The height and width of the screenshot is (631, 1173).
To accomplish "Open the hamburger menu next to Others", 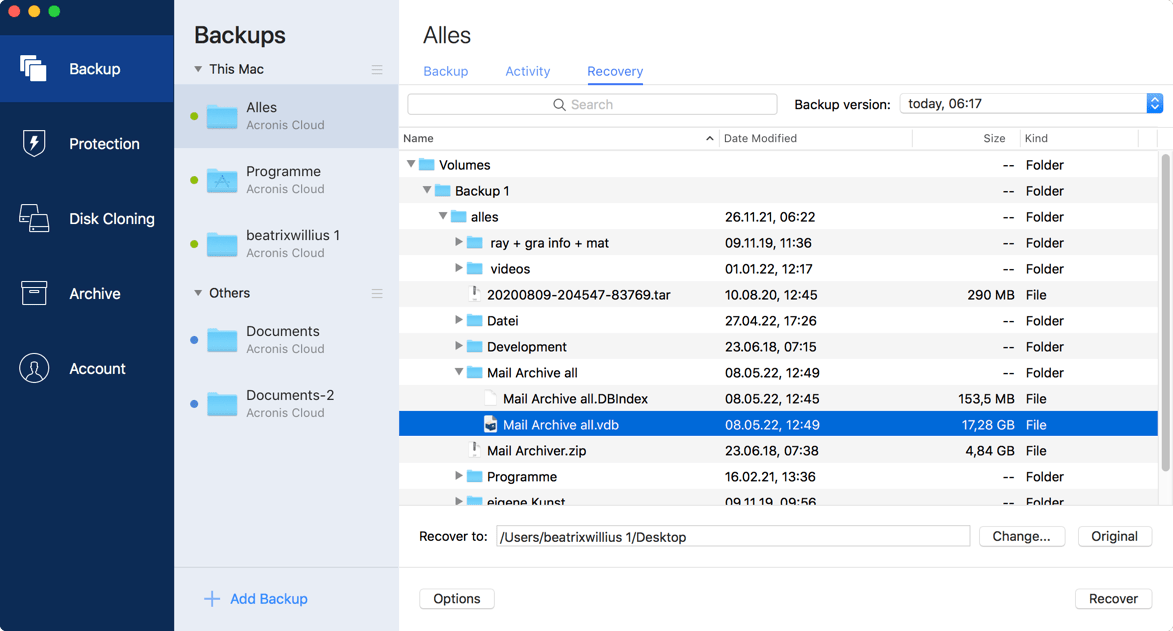I will coord(377,293).
